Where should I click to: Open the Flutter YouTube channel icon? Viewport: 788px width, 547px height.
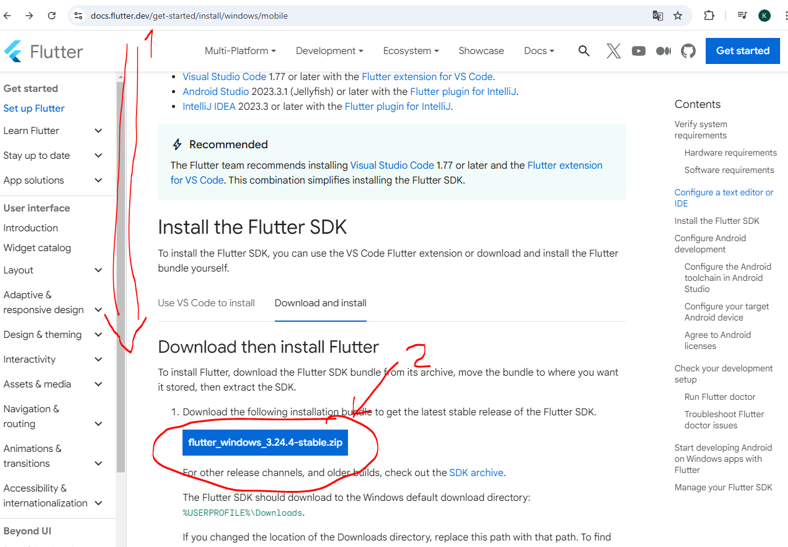point(638,51)
